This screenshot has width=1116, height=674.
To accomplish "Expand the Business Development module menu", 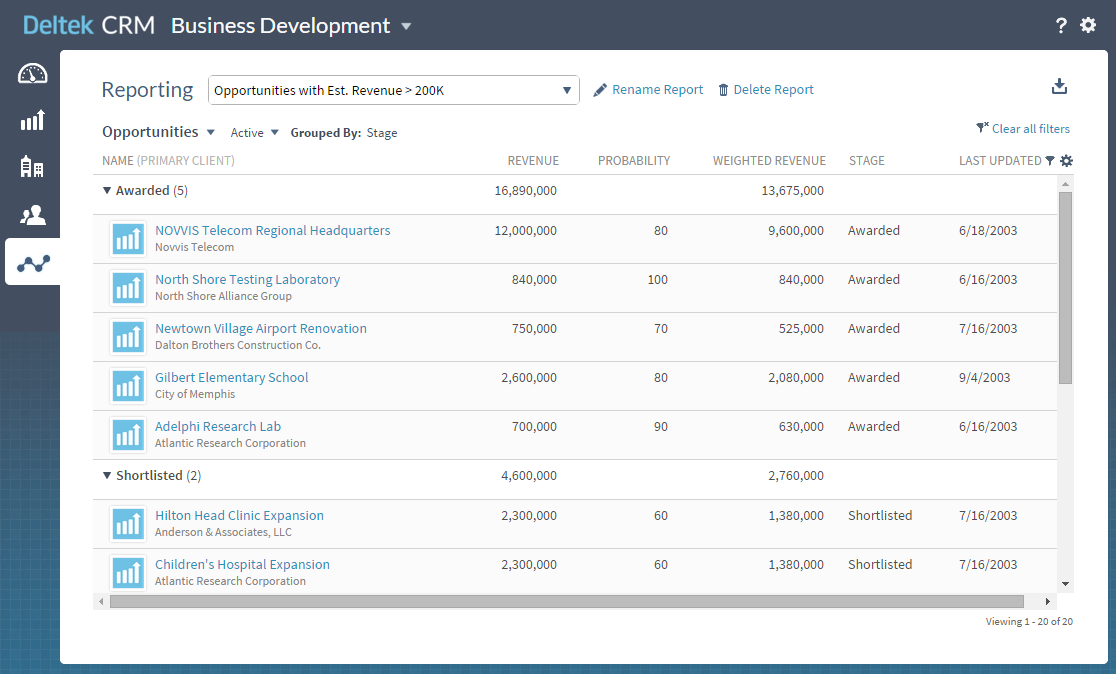I will [x=406, y=27].
